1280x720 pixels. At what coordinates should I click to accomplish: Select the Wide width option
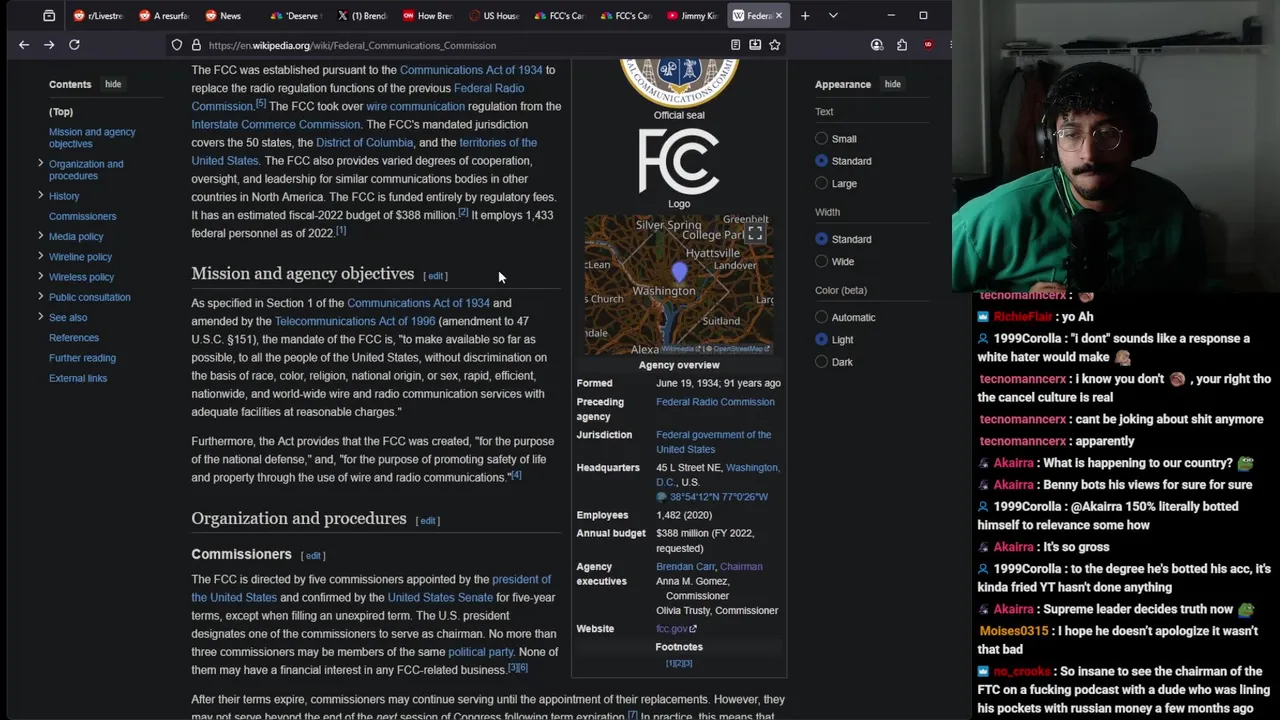pos(821,261)
